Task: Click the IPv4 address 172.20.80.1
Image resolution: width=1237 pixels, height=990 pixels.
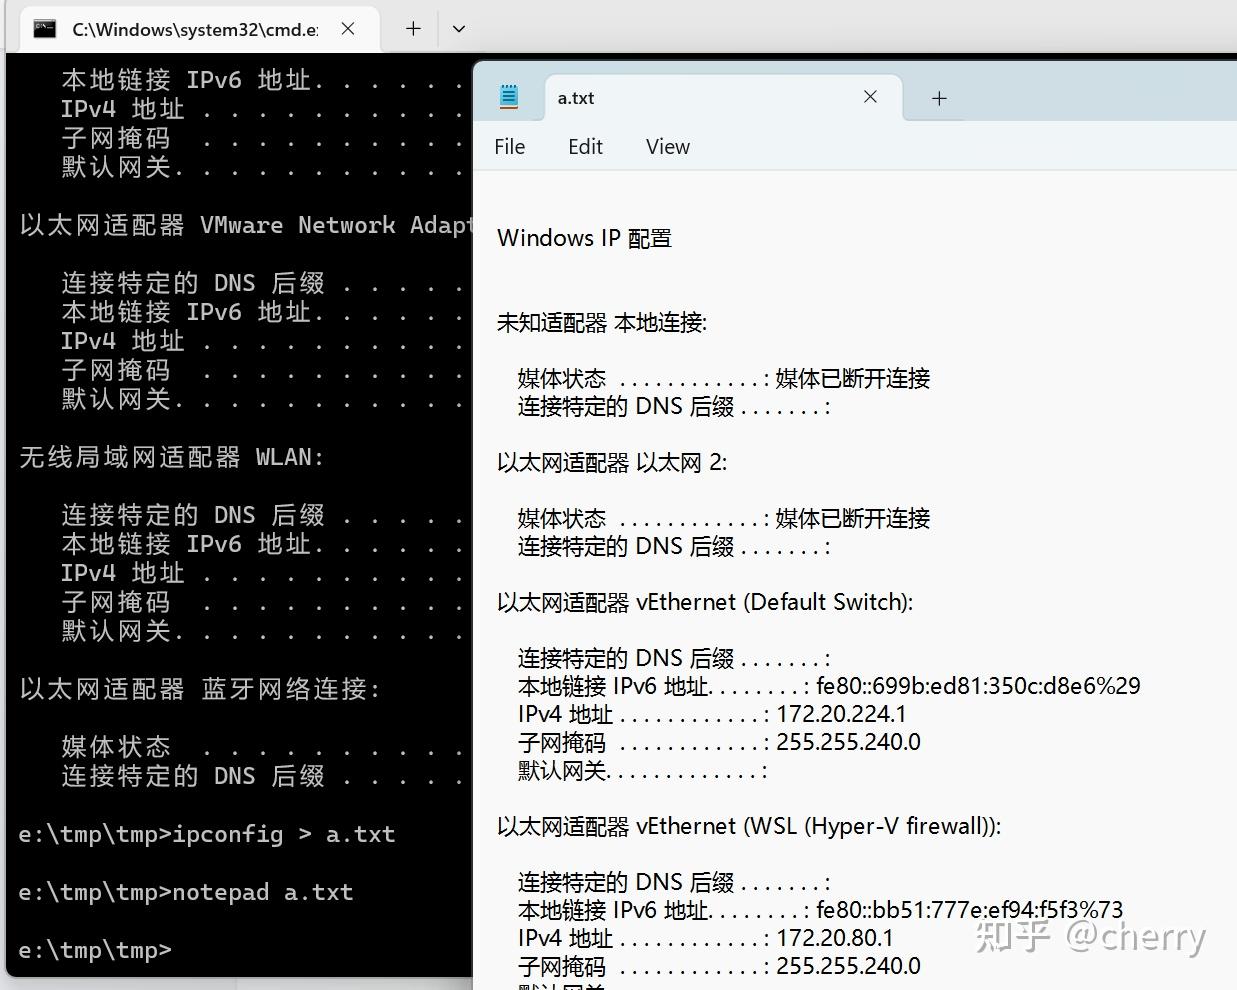Action: (835, 938)
